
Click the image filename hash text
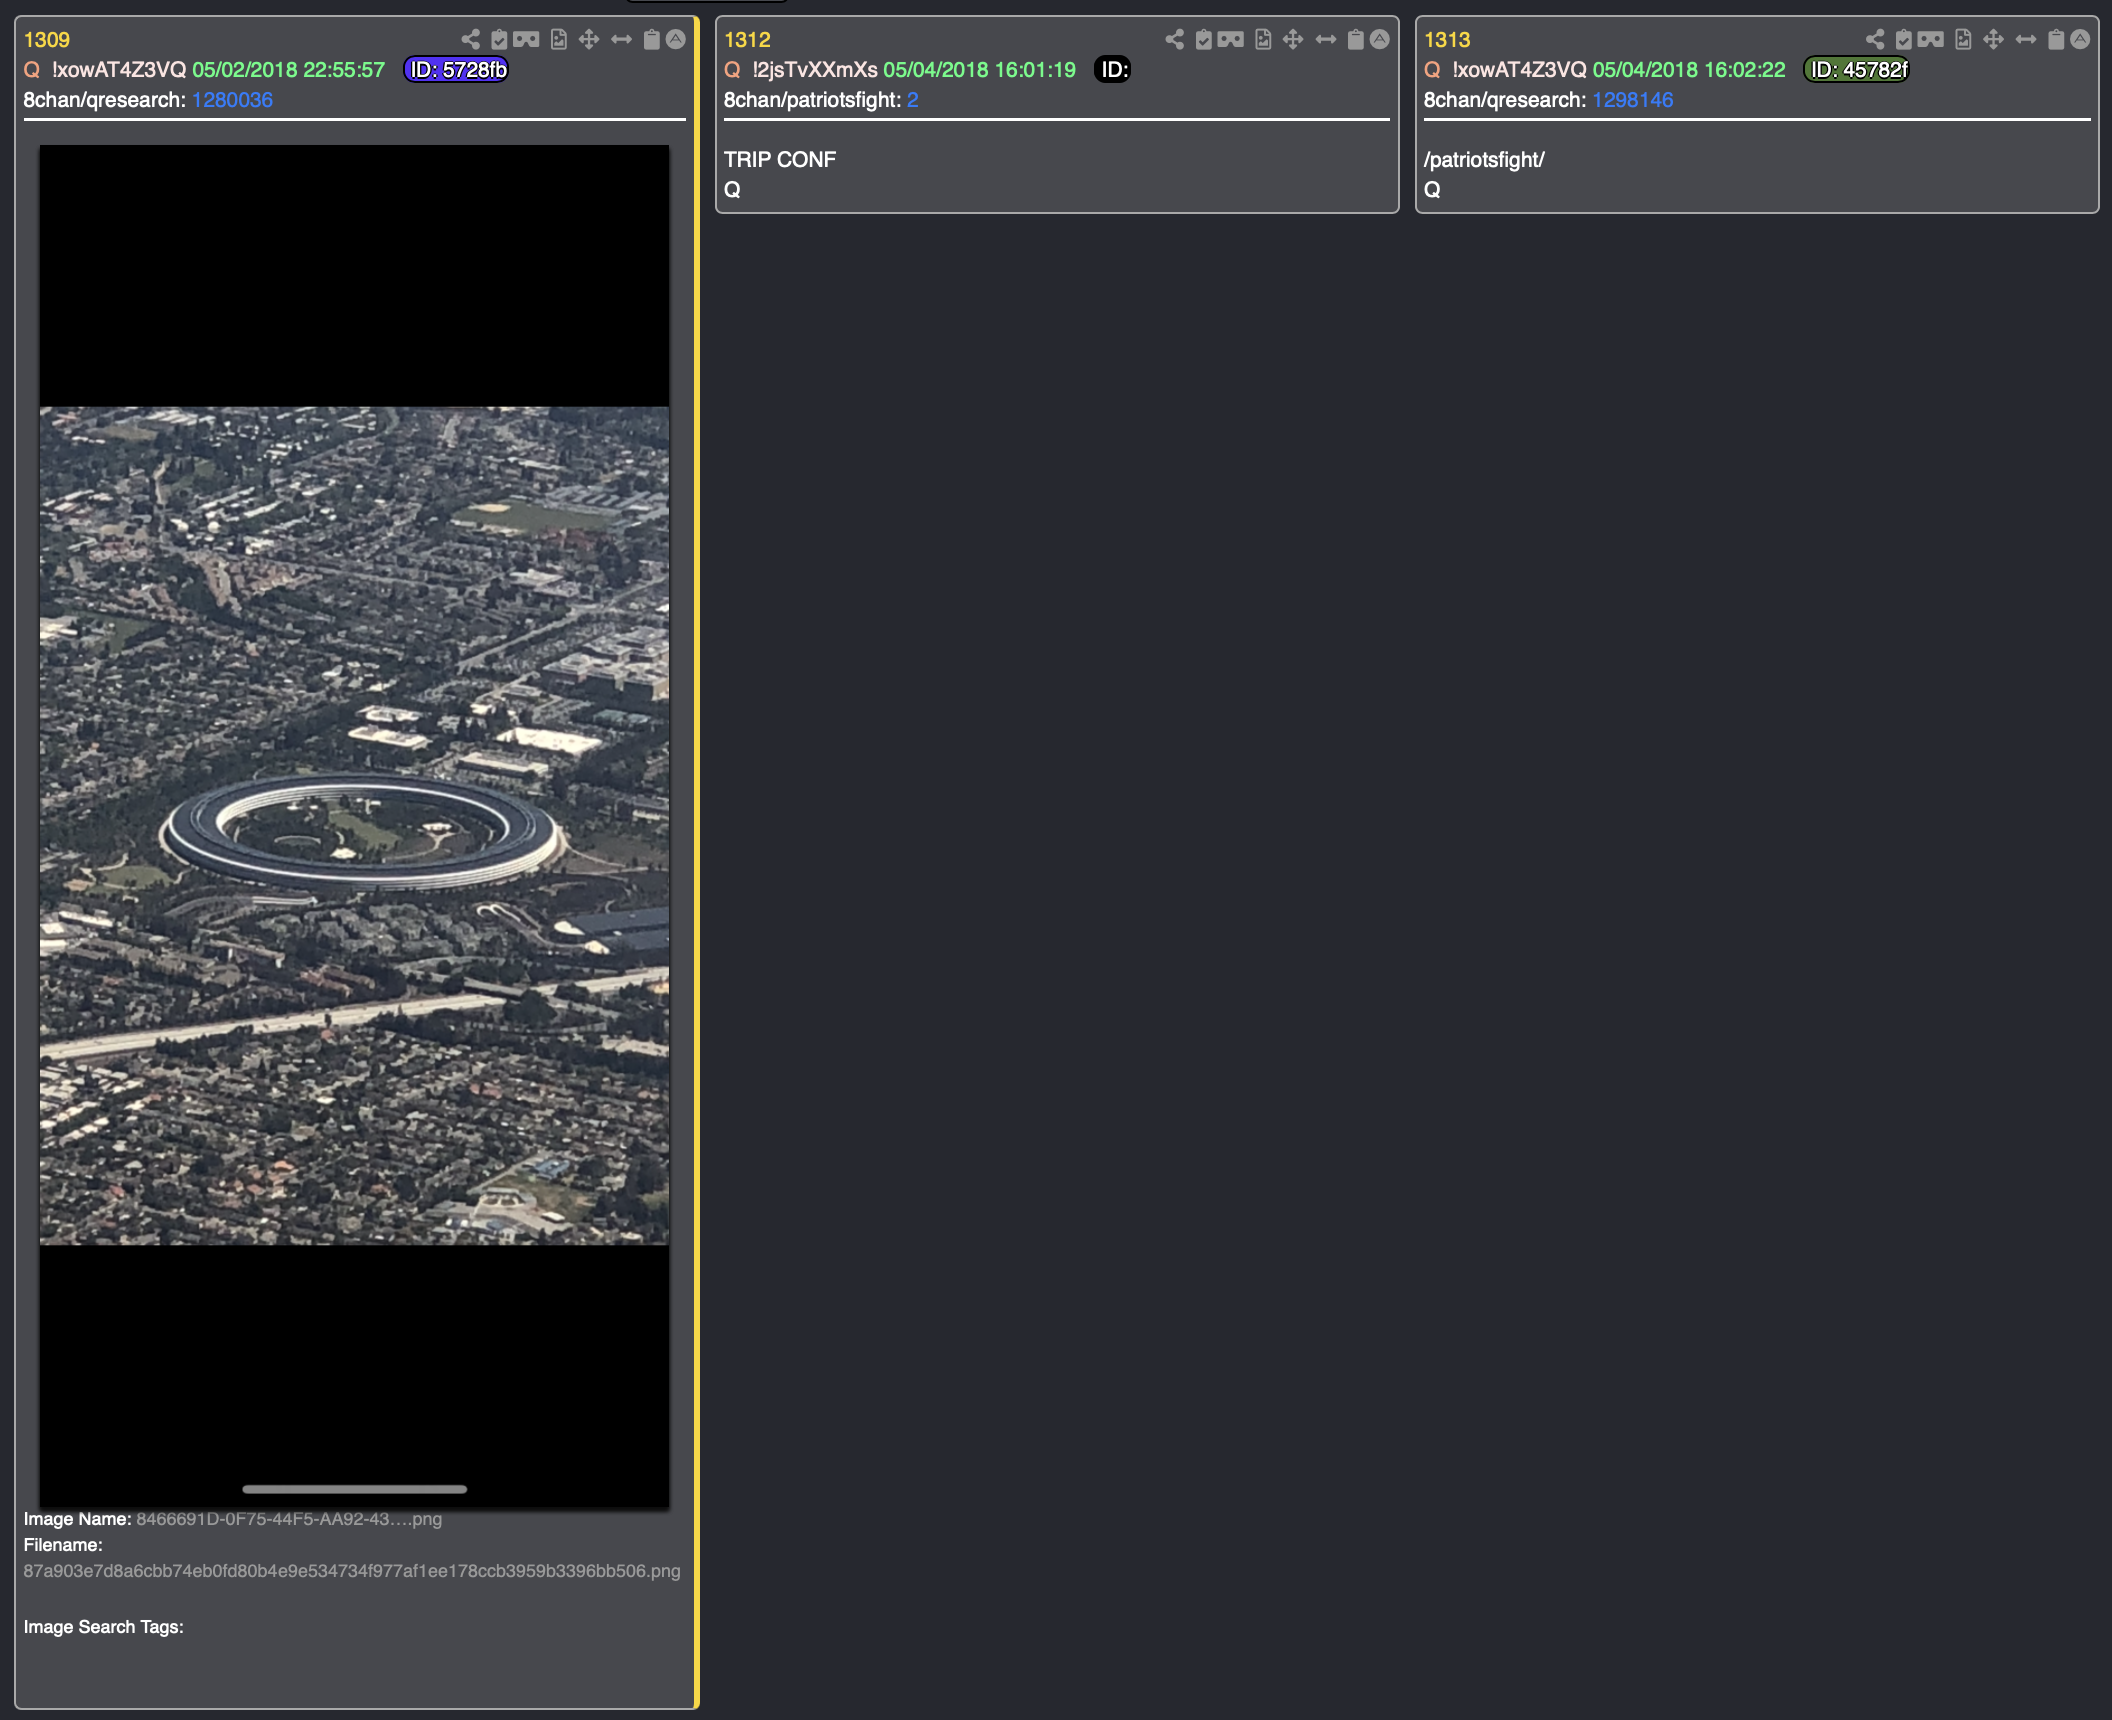point(351,1571)
